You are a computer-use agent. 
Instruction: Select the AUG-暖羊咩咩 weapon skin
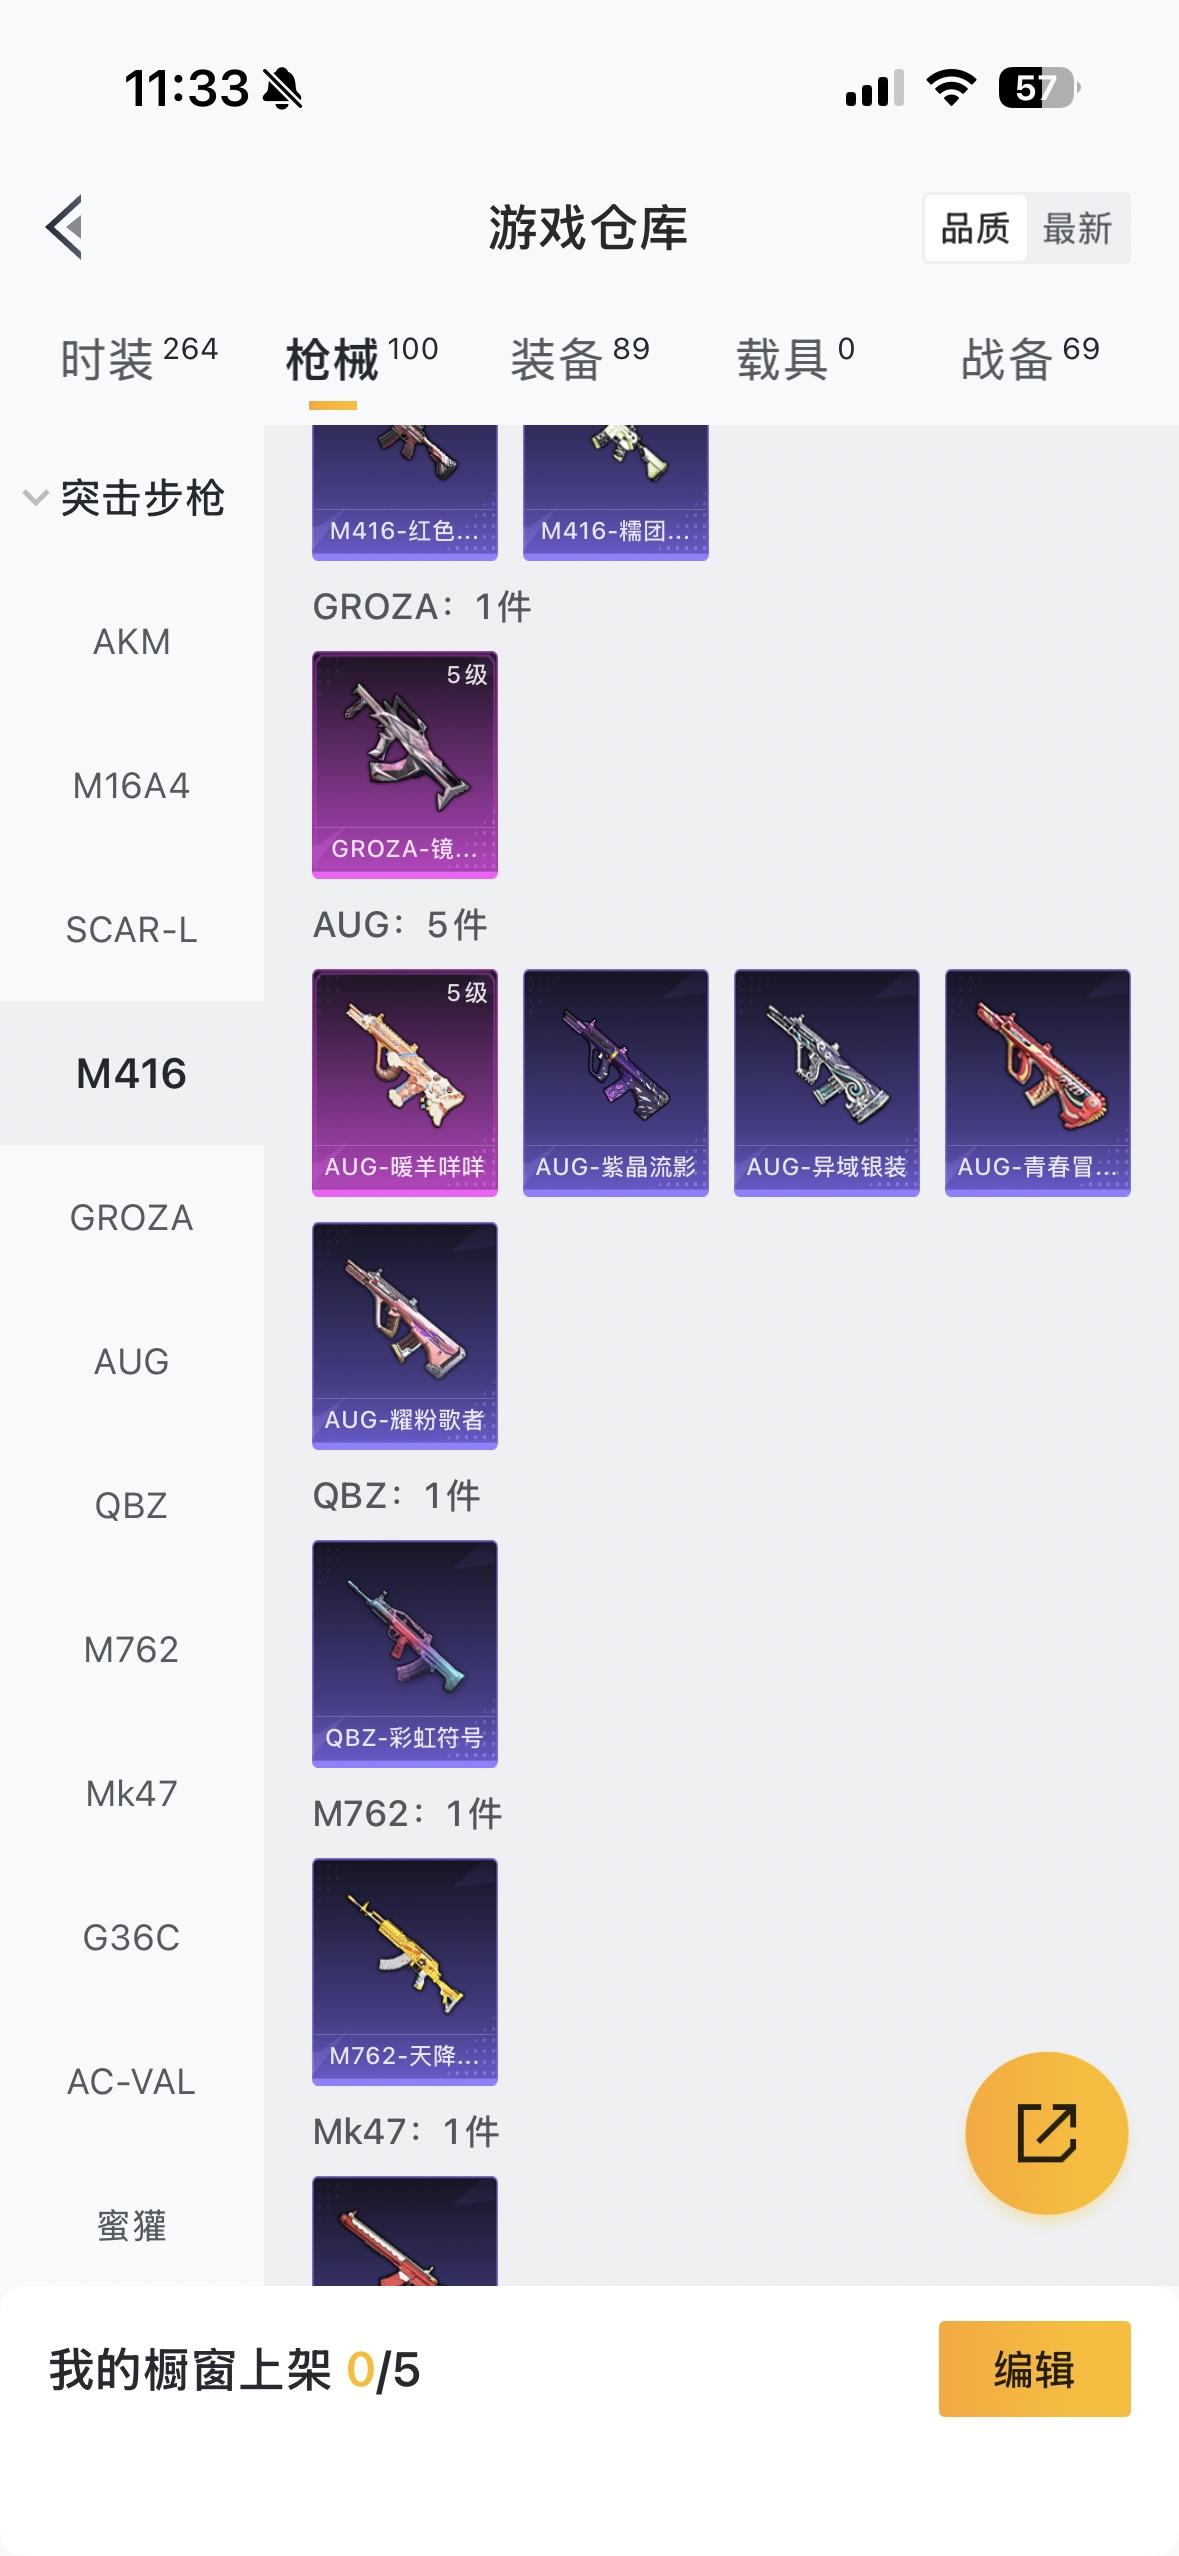click(405, 1082)
